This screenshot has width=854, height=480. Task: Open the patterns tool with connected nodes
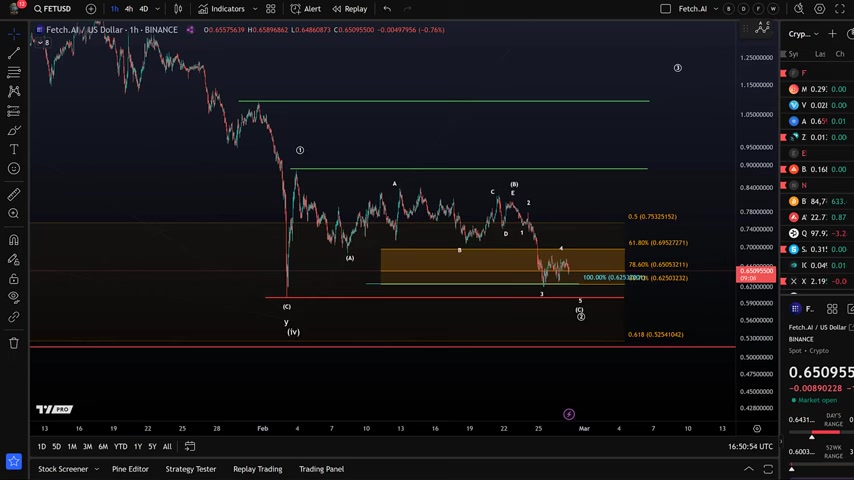tap(14, 91)
